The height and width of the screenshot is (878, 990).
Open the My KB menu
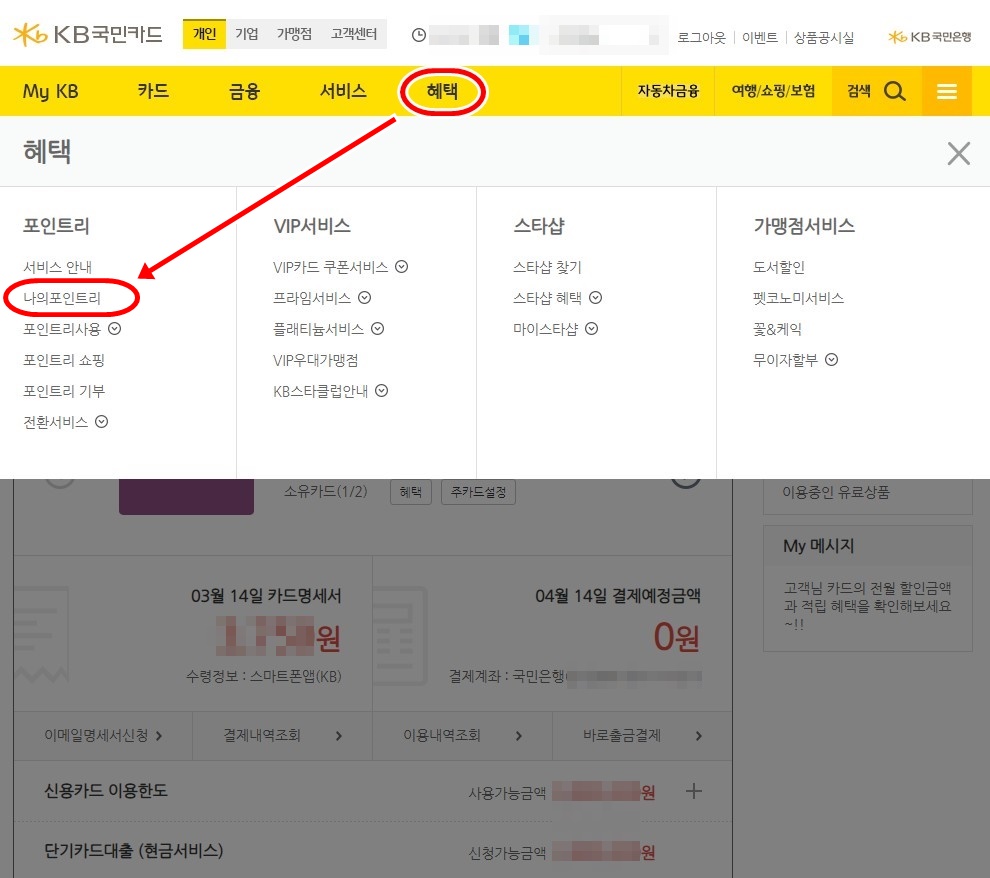(x=51, y=92)
